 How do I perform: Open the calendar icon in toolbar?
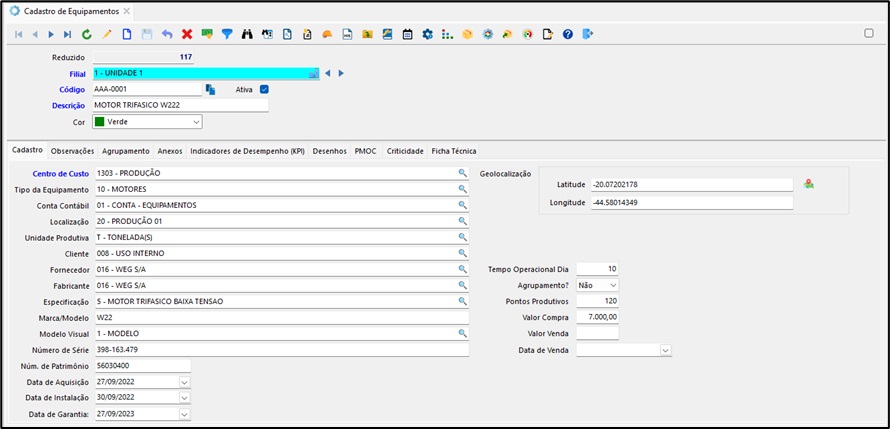pos(407,35)
